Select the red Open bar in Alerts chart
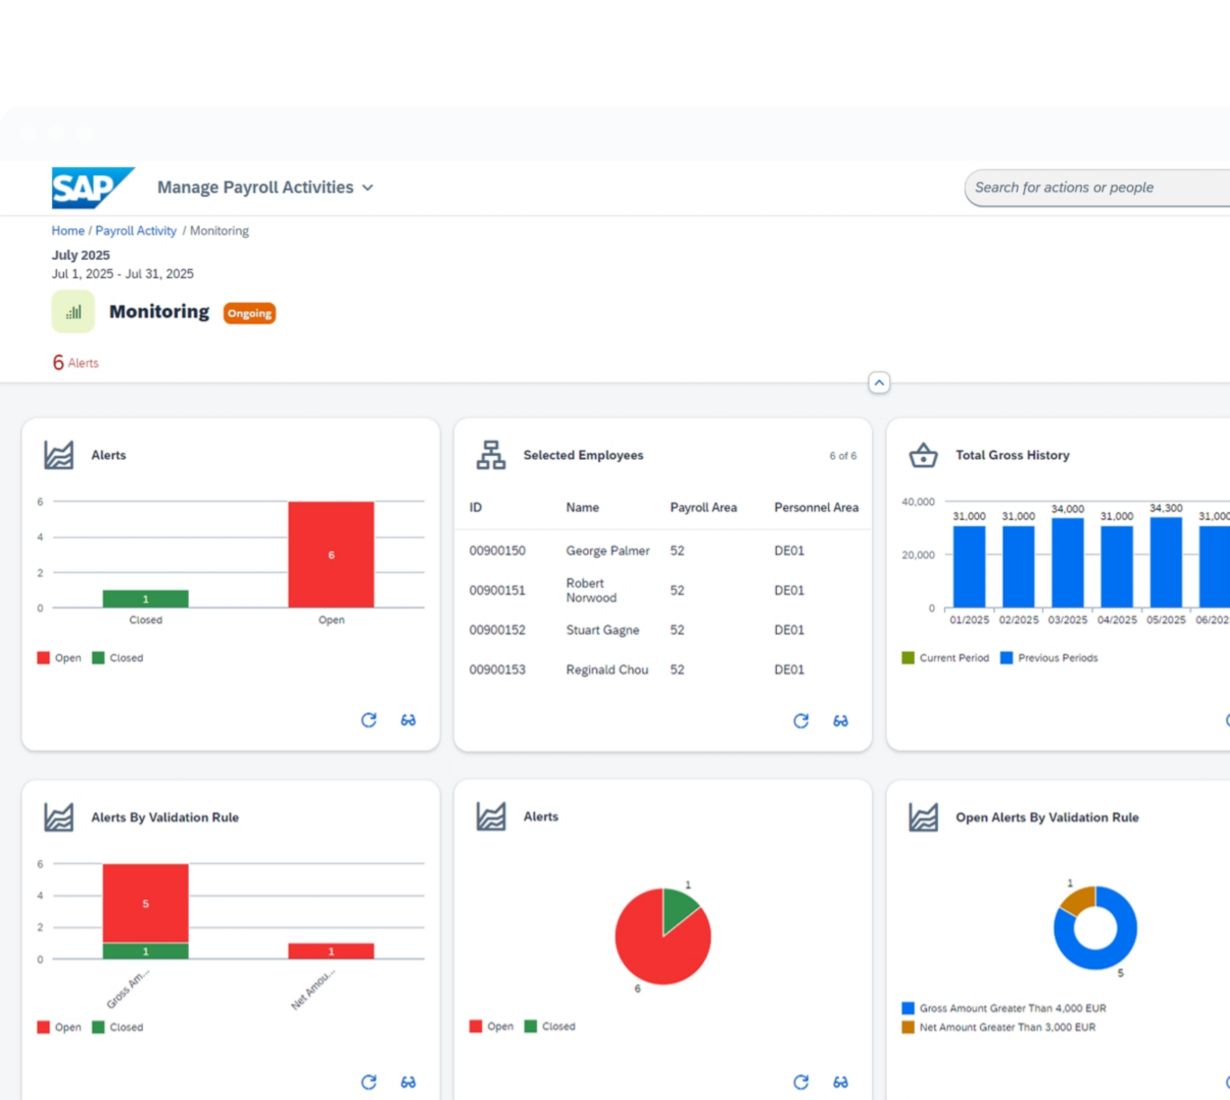 pyautogui.click(x=331, y=554)
